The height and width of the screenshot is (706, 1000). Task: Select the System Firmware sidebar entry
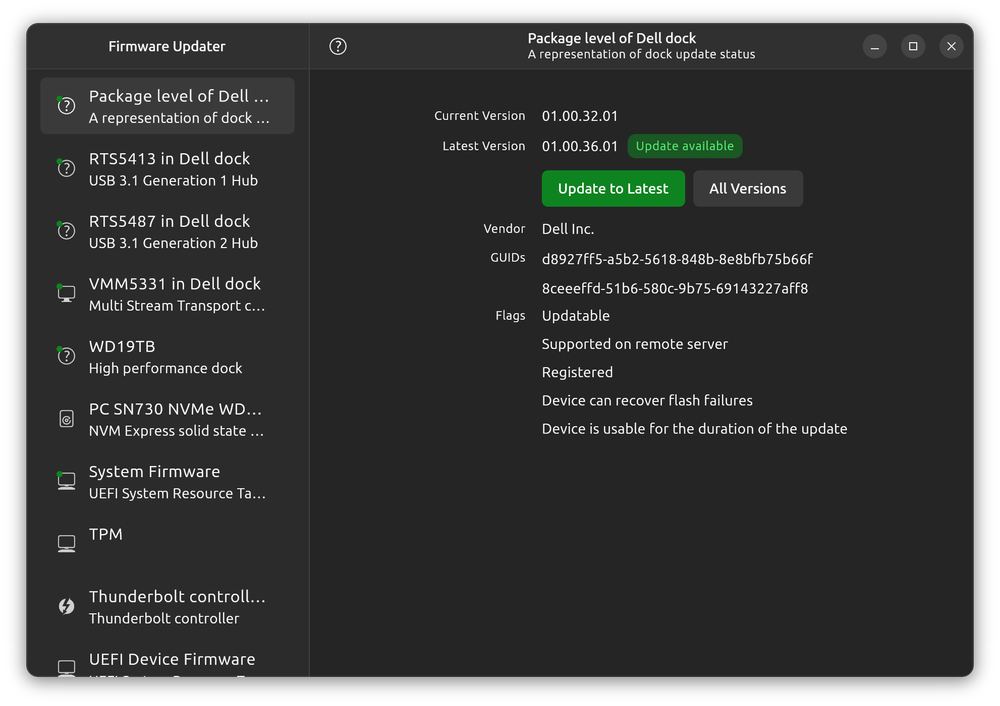[x=167, y=481]
